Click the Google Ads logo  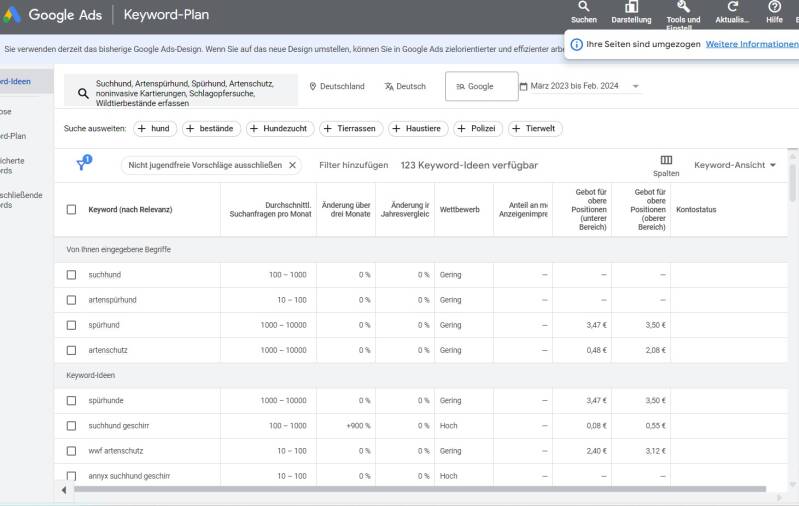(x=11, y=15)
